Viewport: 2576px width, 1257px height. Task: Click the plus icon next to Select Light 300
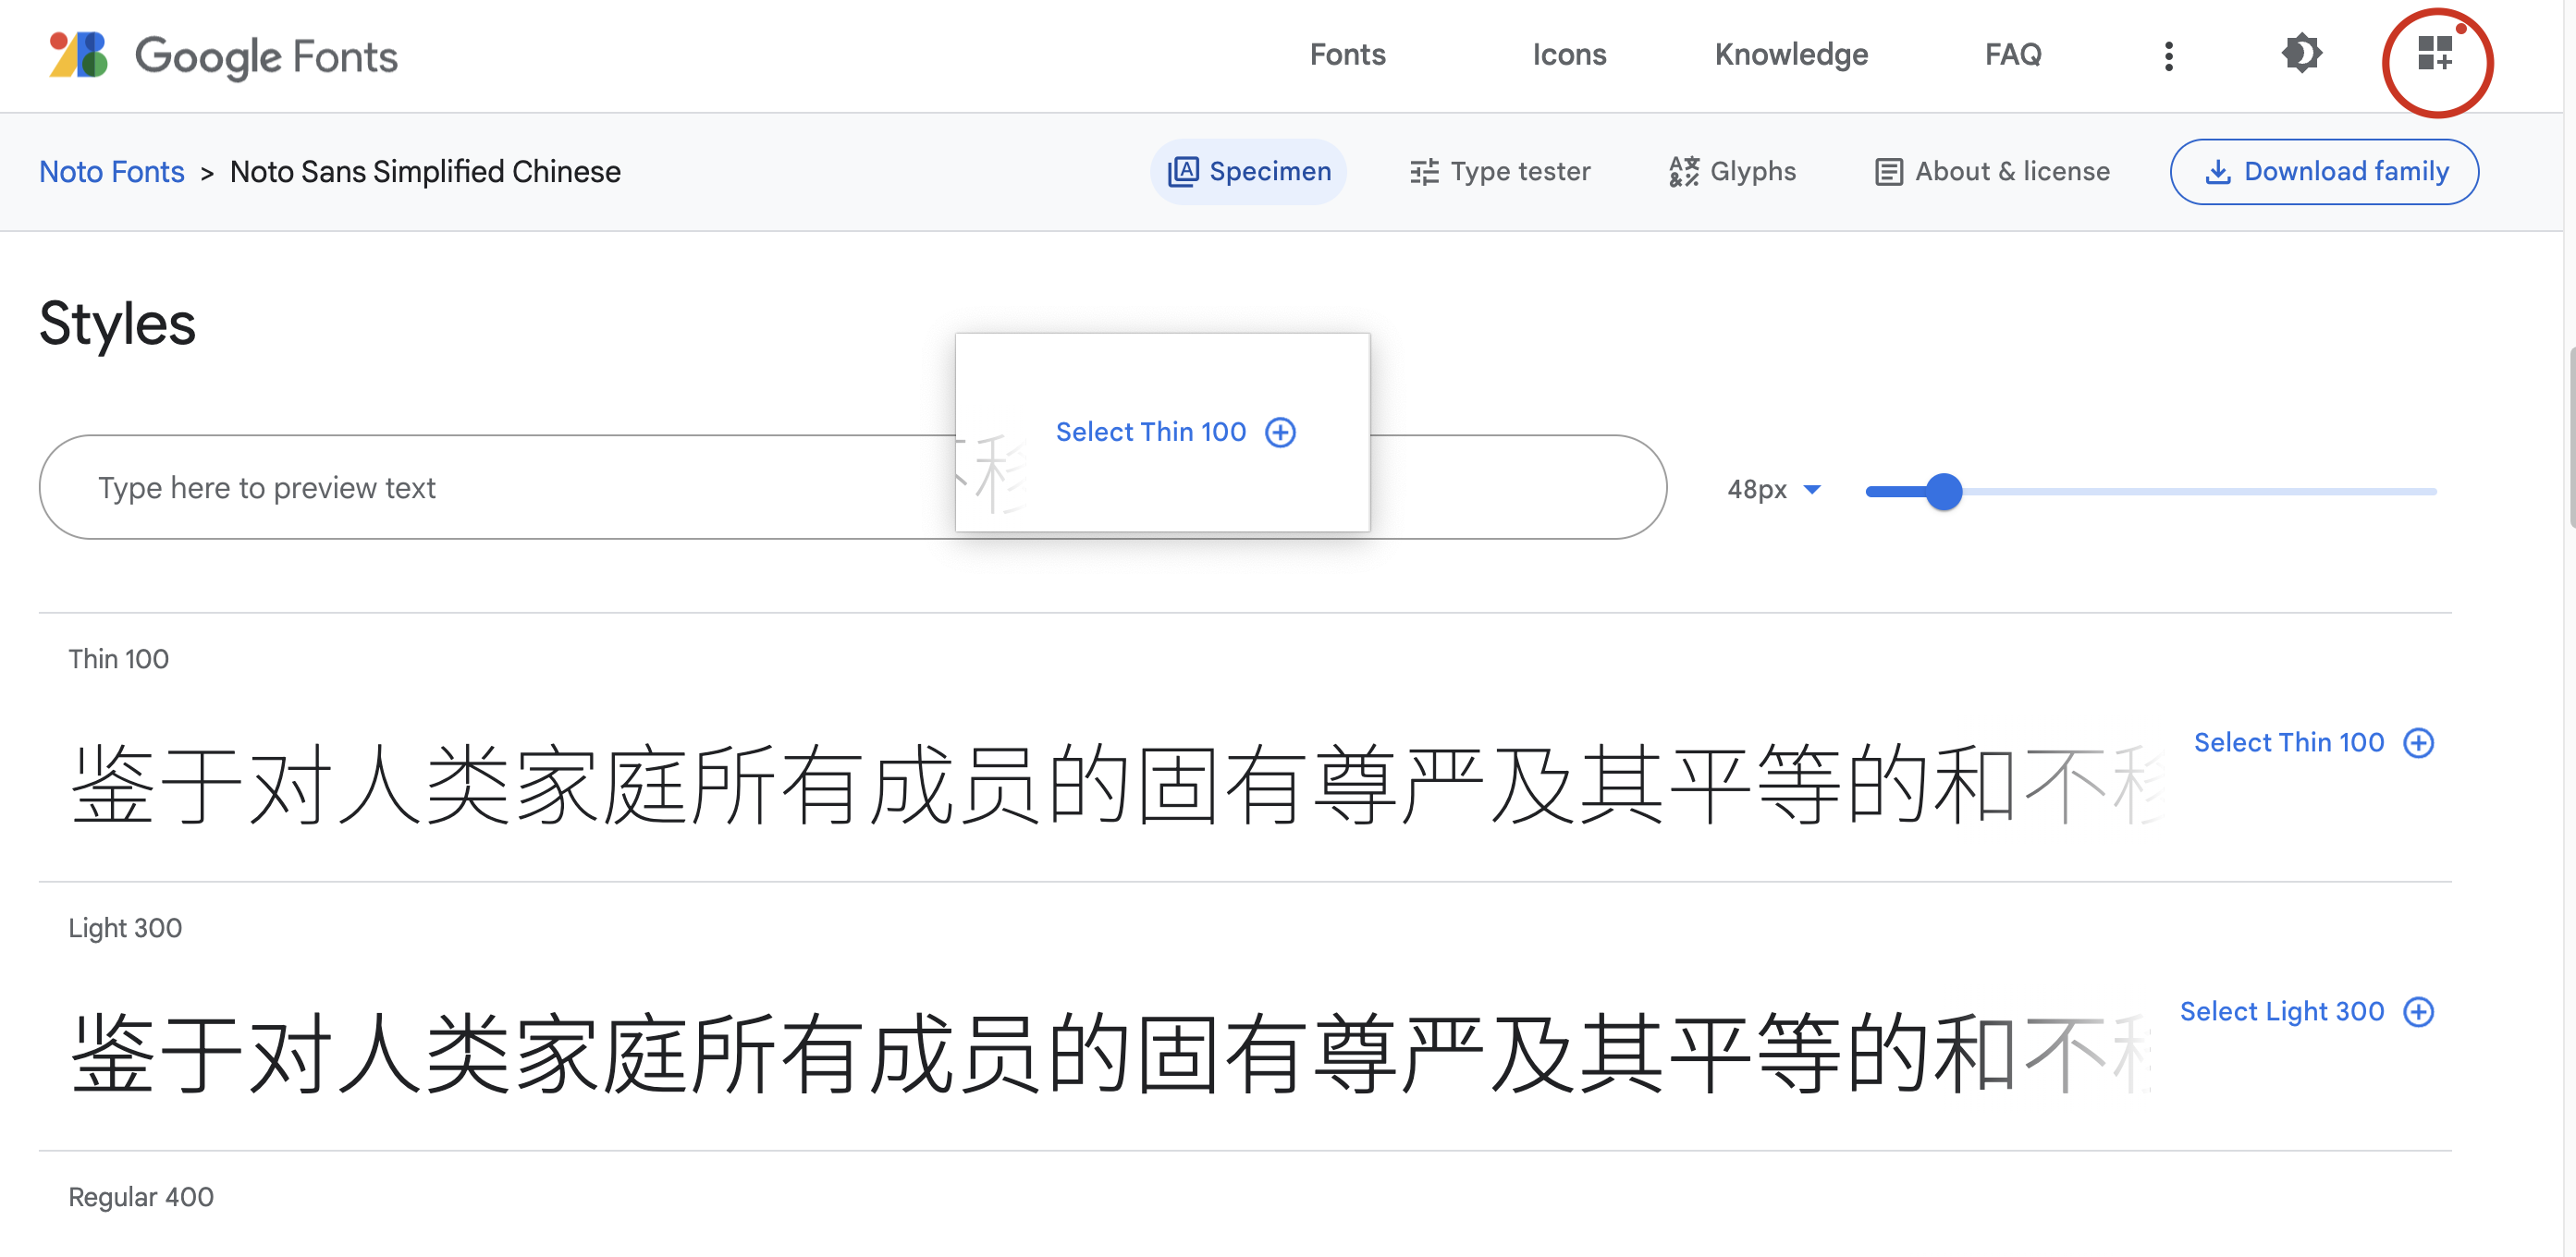point(2420,1011)
